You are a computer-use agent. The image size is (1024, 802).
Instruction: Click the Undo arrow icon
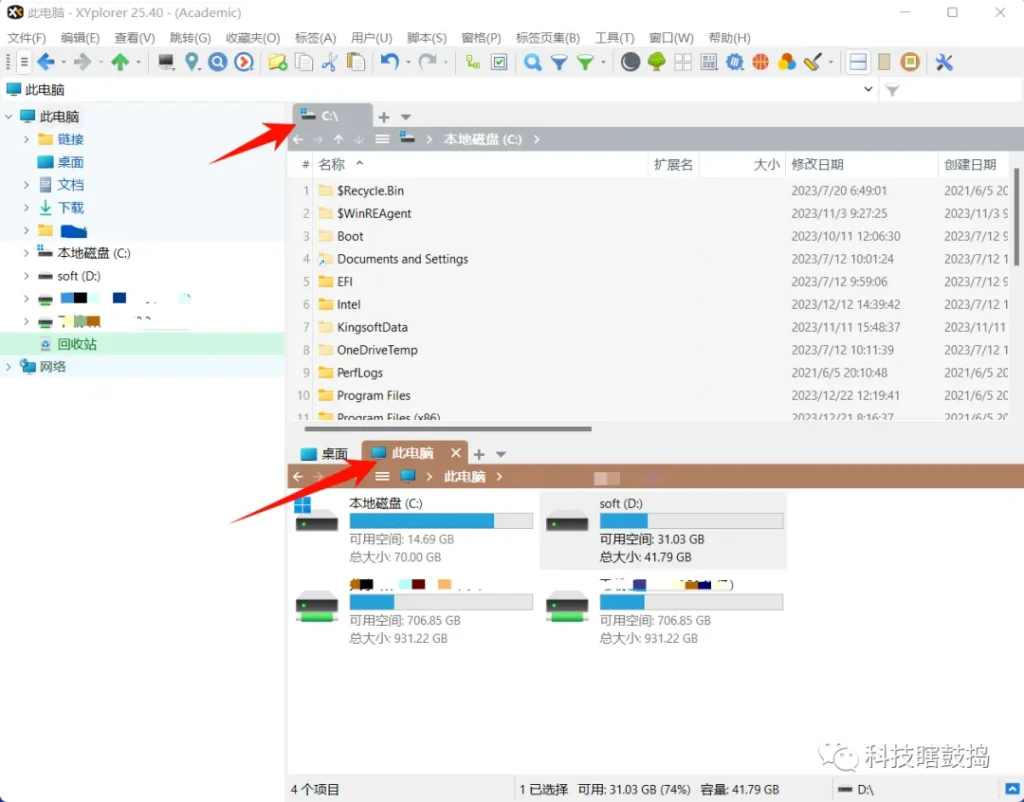point(389,62)
